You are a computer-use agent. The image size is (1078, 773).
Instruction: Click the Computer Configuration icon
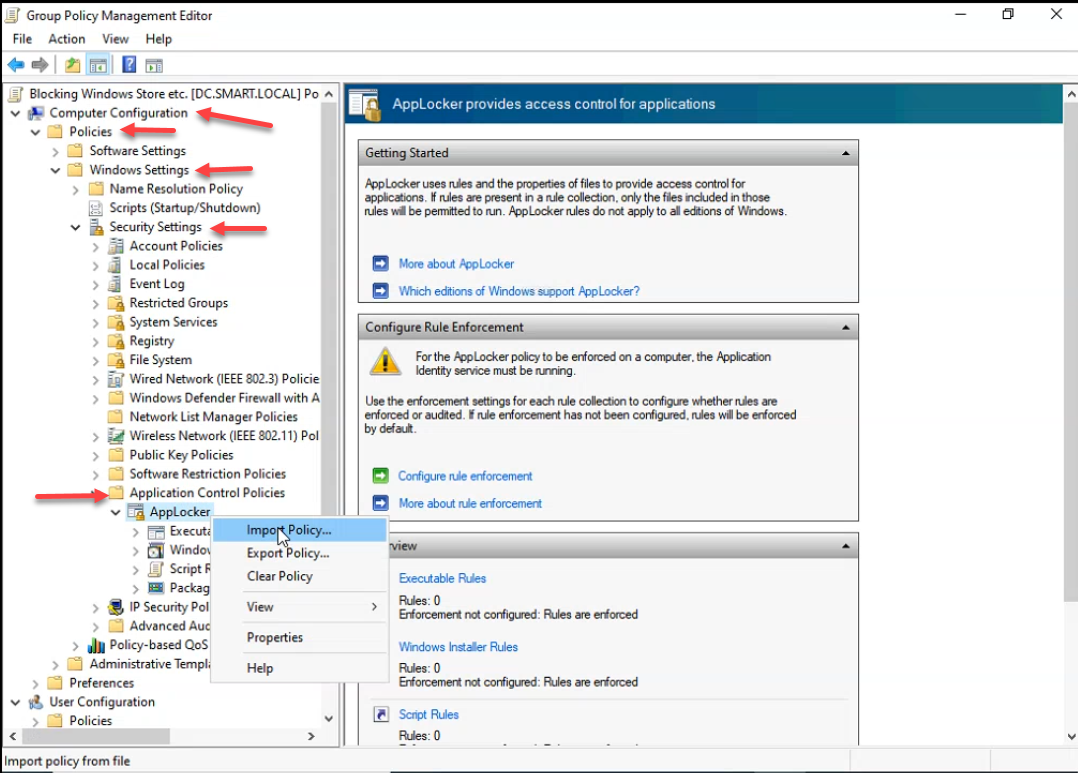tap(36, 113)
